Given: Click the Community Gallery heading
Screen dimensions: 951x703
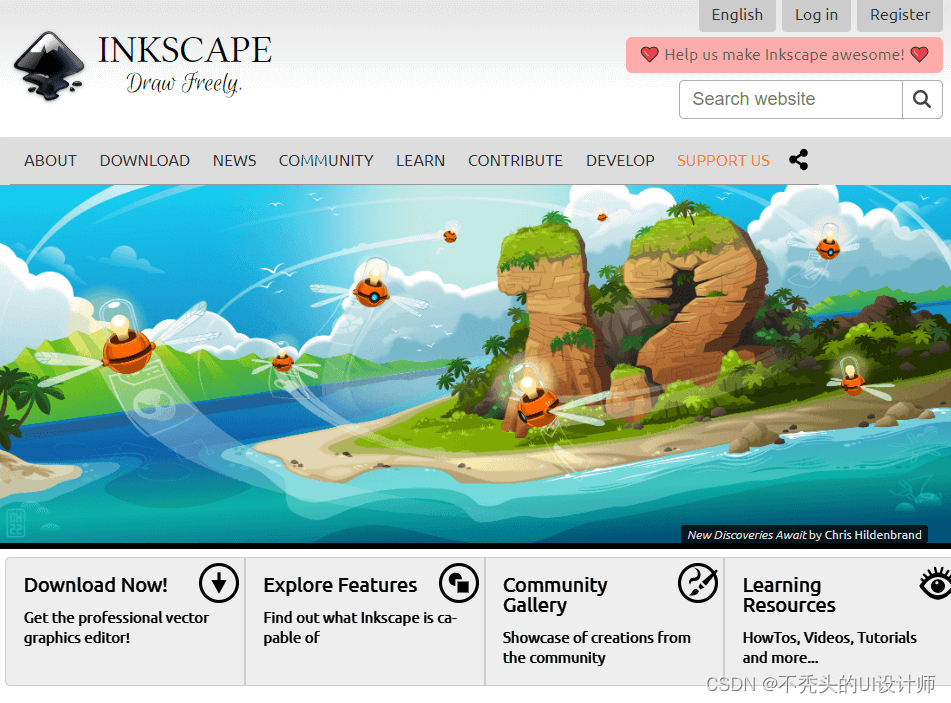Looking at the screenshot, I should click(555, 594).
